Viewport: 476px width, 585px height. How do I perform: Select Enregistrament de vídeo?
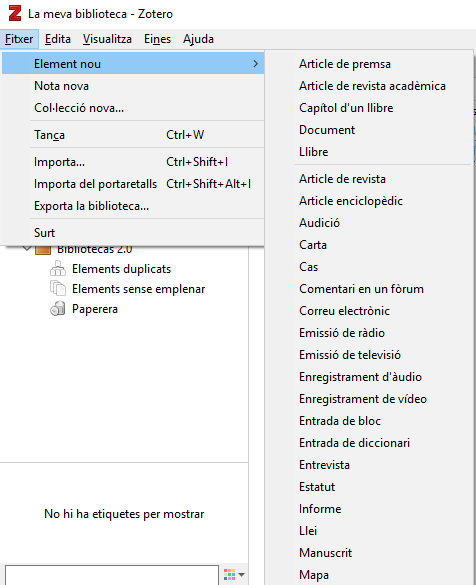369,399
